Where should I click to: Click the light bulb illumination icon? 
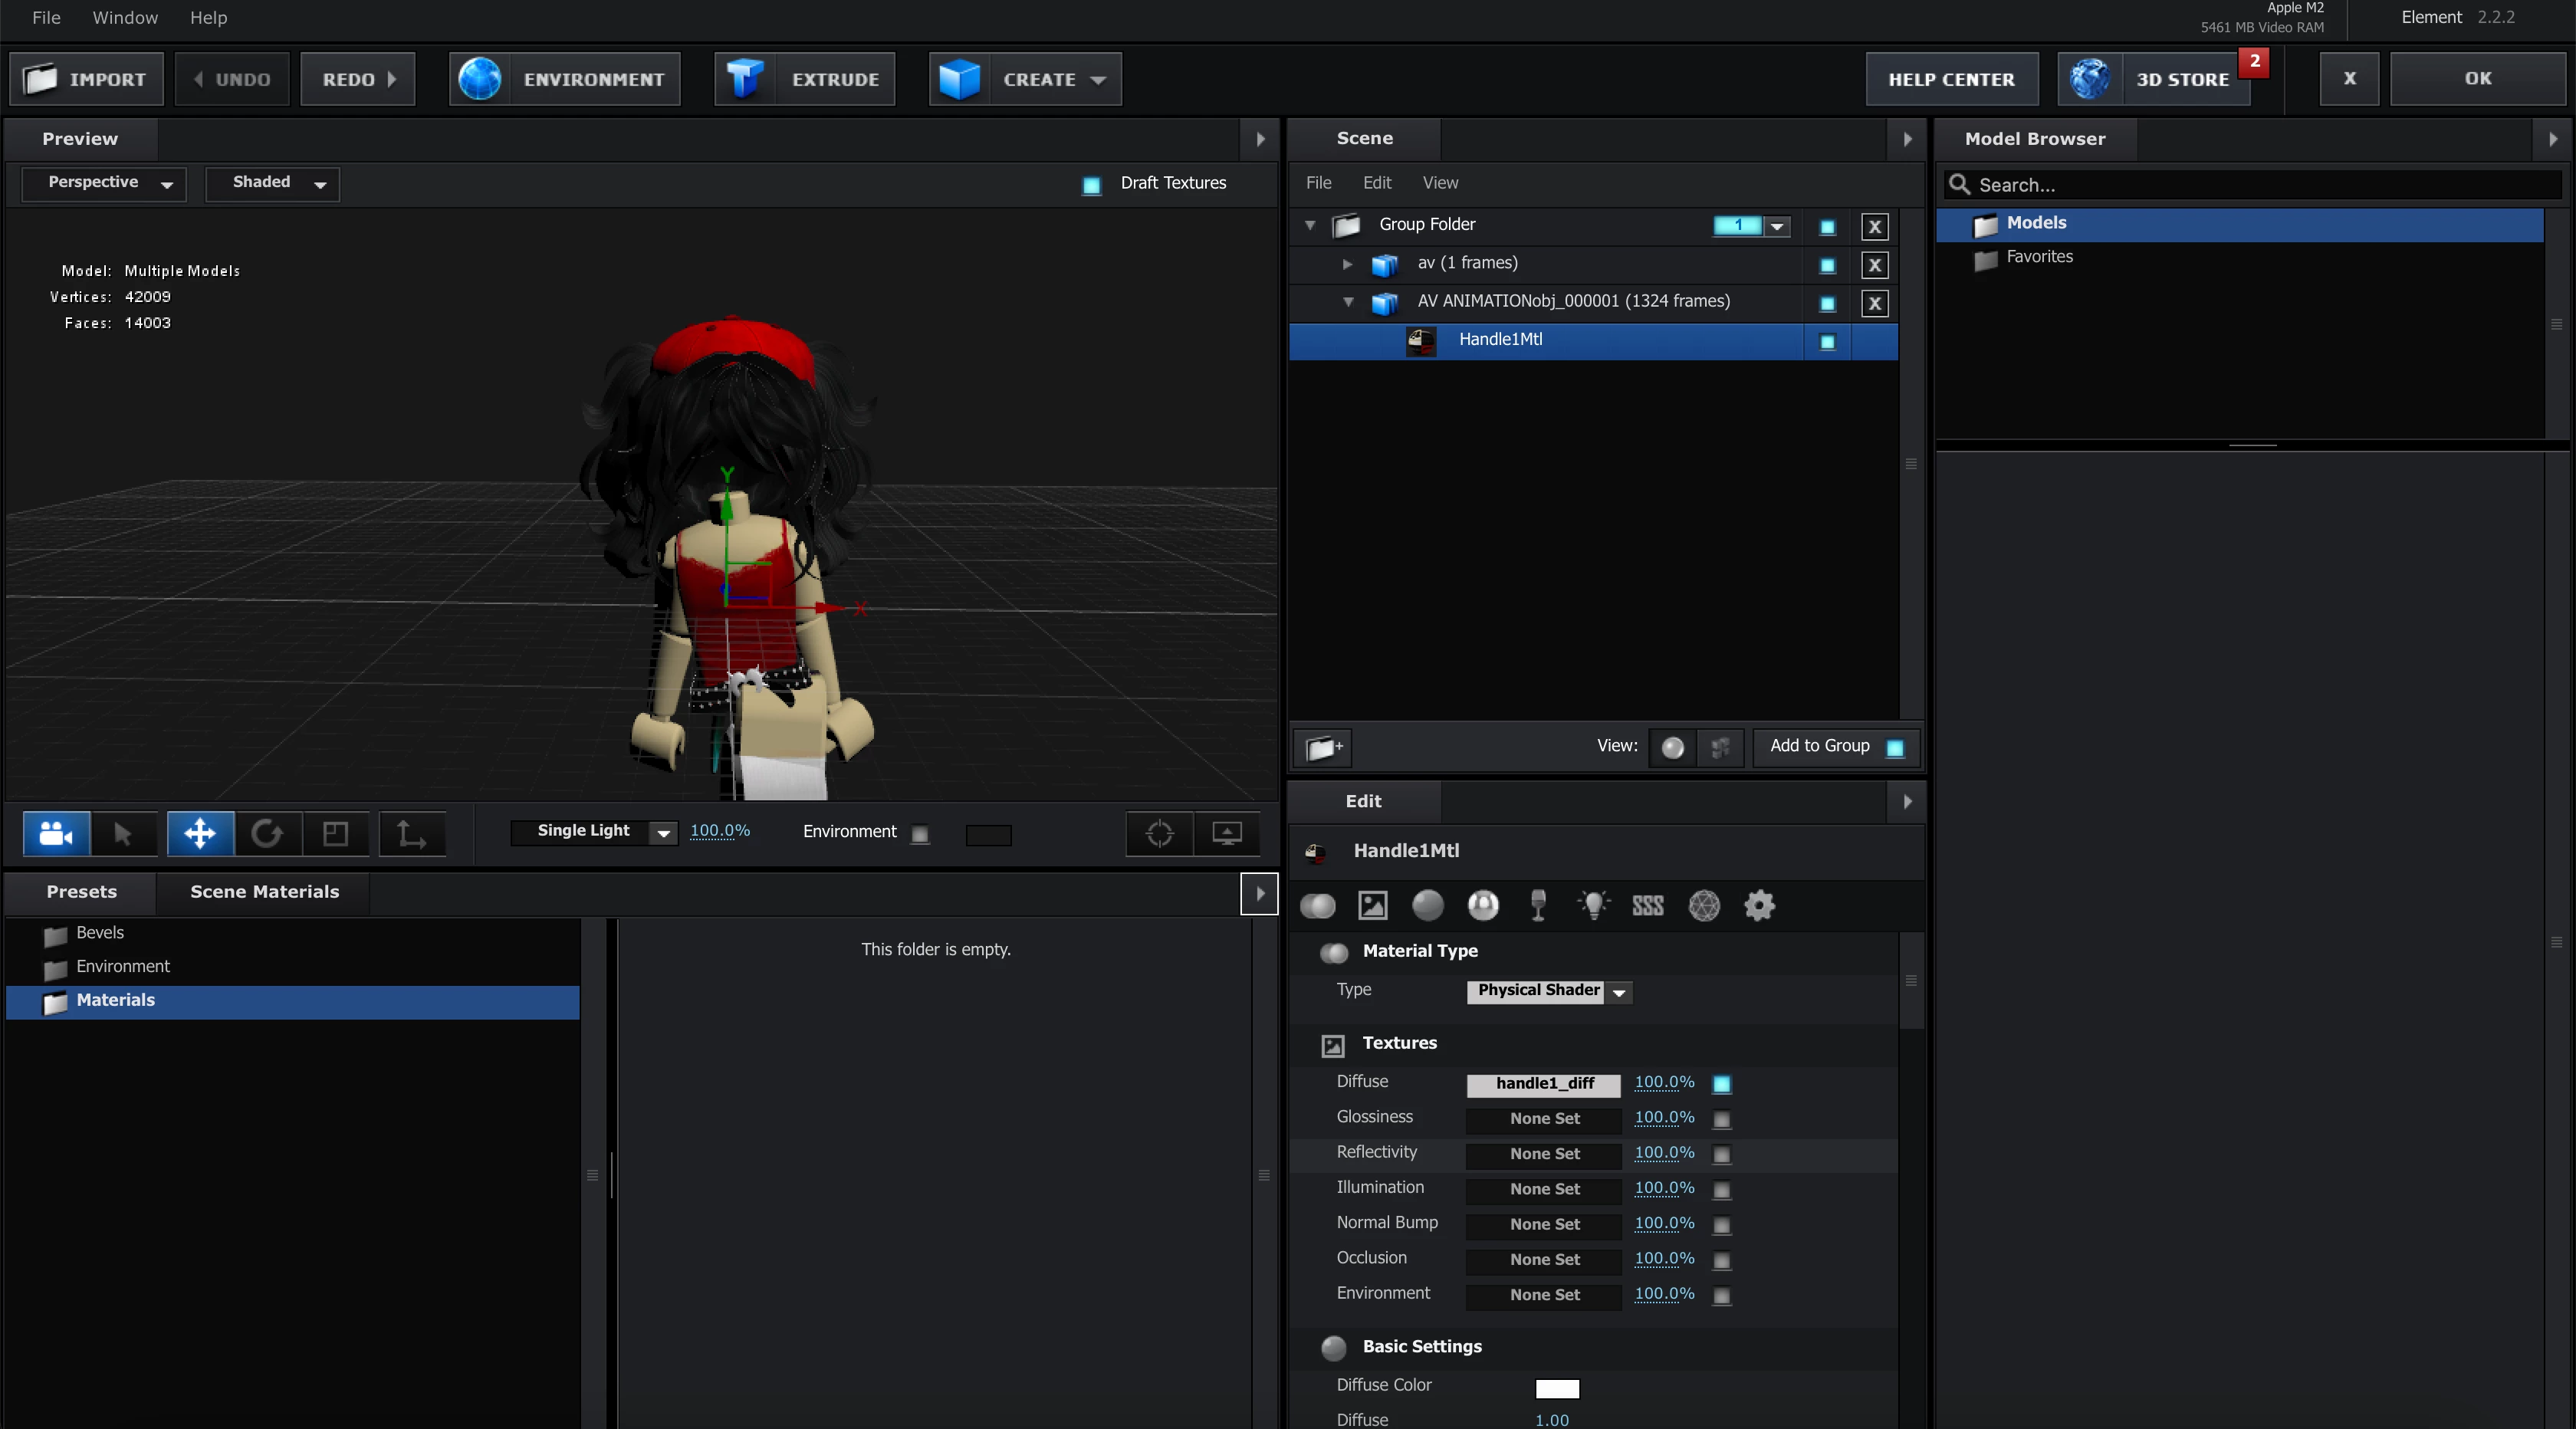click(x=1593, y=906)
